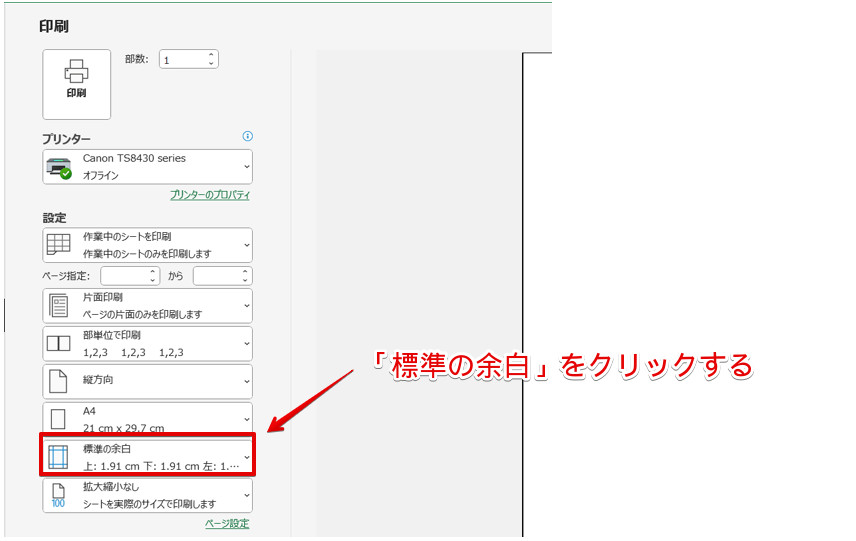Open the 部単位で印刷 collate dropdown
The height and width of the screenshot is (541, 856).
[x=147, y=344]
